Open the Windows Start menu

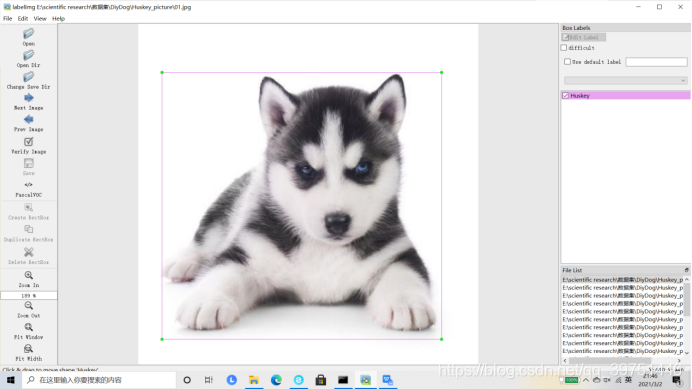[11, 380]
